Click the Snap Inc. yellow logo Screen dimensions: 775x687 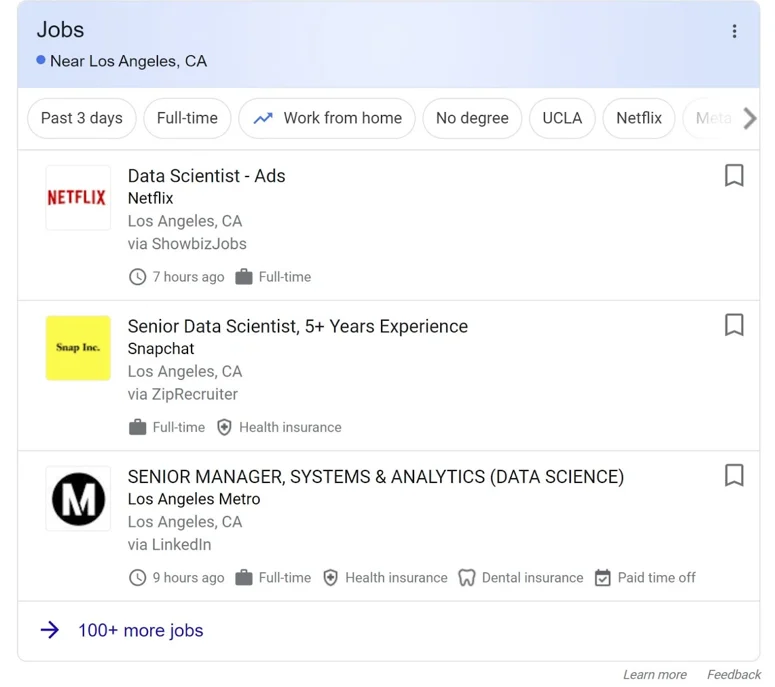(78, 348)
